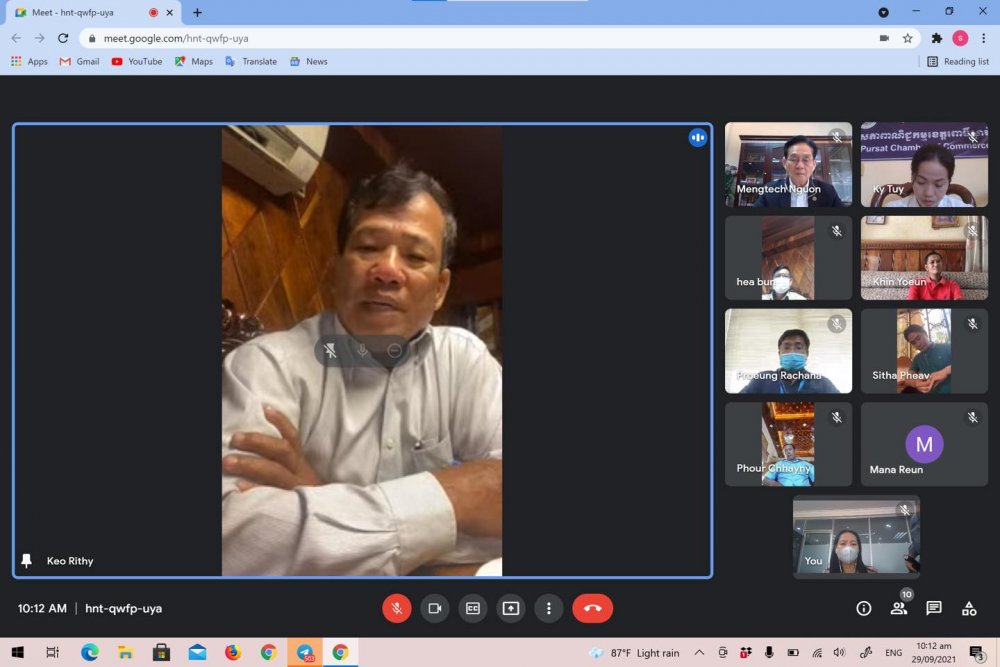Select Mengtech Nguon's video tile
This screenshot has width=1000, height=667.
(788, 165)
